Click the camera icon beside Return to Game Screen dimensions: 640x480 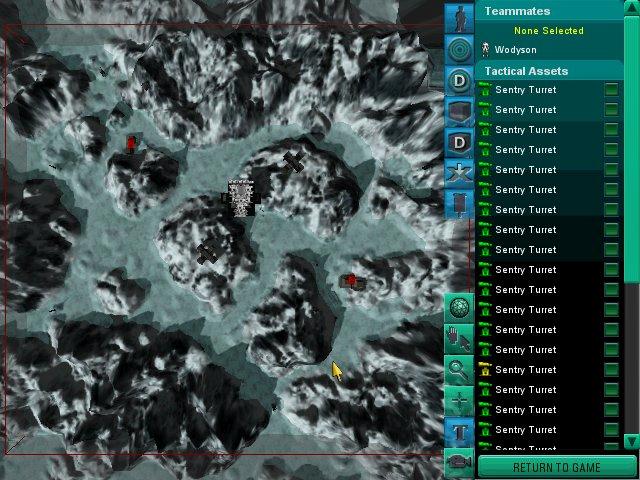pos(459,461)
